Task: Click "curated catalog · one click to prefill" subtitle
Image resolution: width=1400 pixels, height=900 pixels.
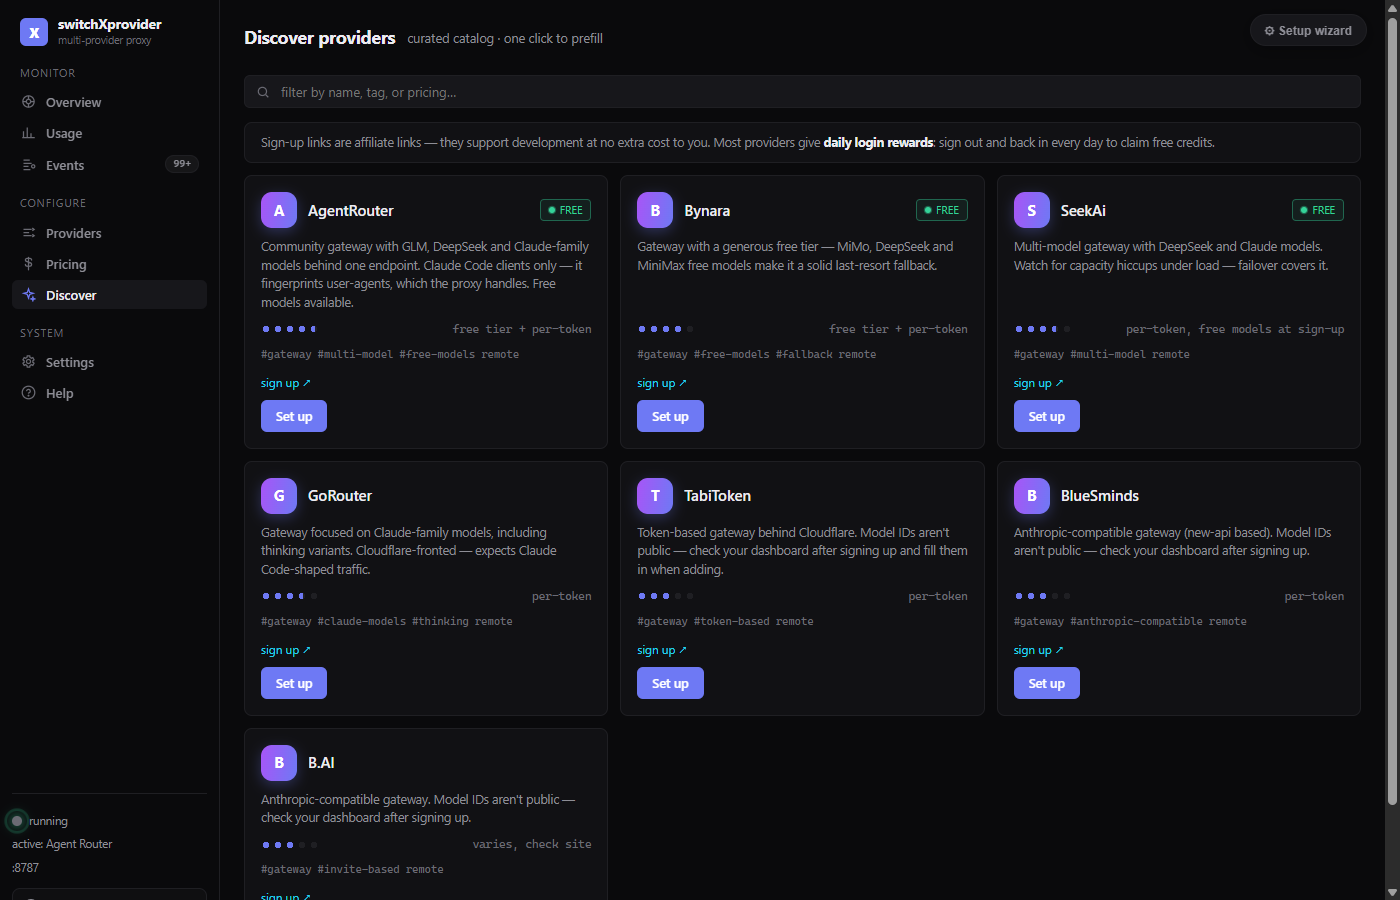Action: tap(505, 39)
